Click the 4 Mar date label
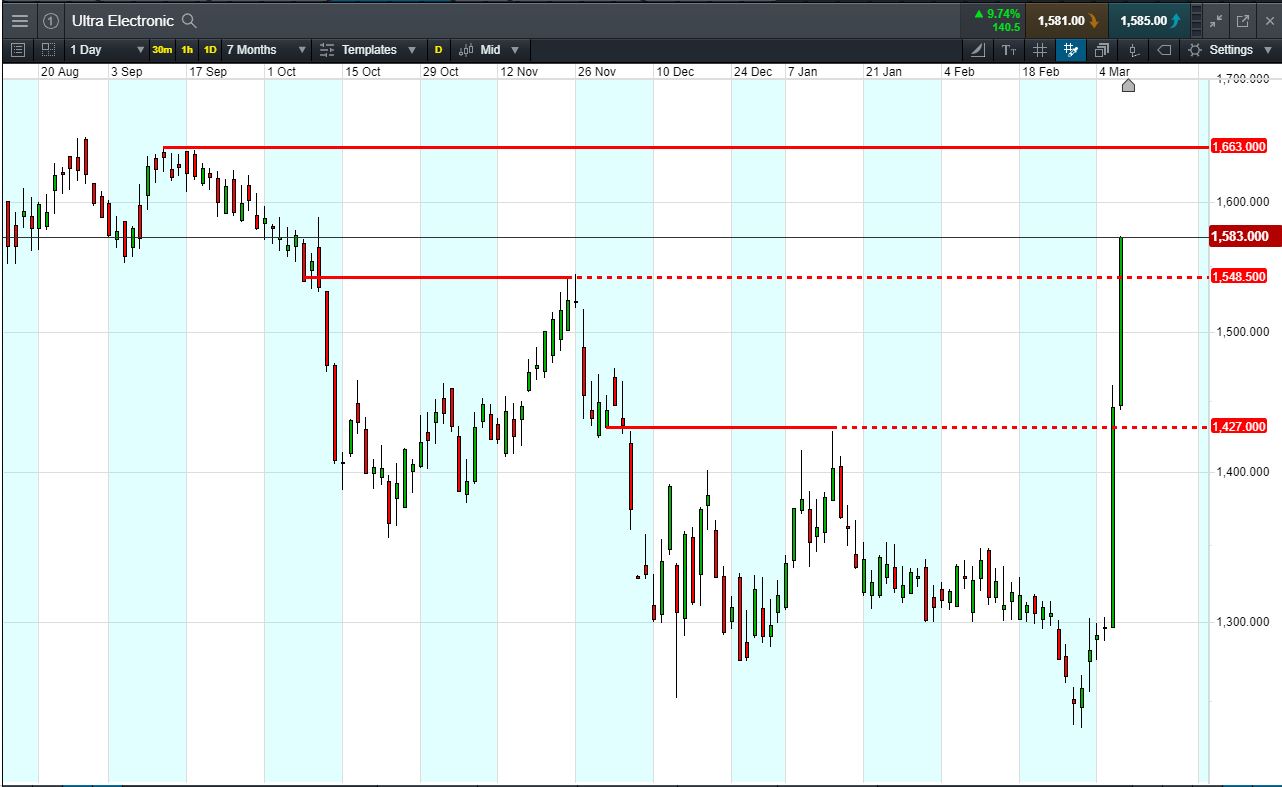This screenshot has width=1282, height=787. tap(1115, 72)
